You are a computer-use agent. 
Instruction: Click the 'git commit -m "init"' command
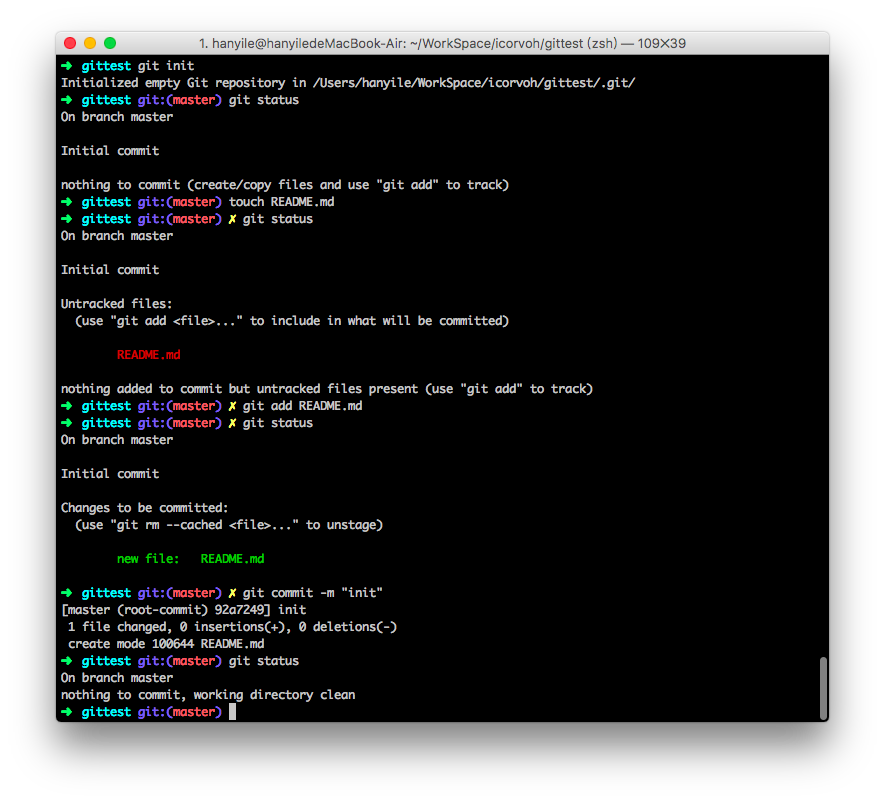[313, 593]
